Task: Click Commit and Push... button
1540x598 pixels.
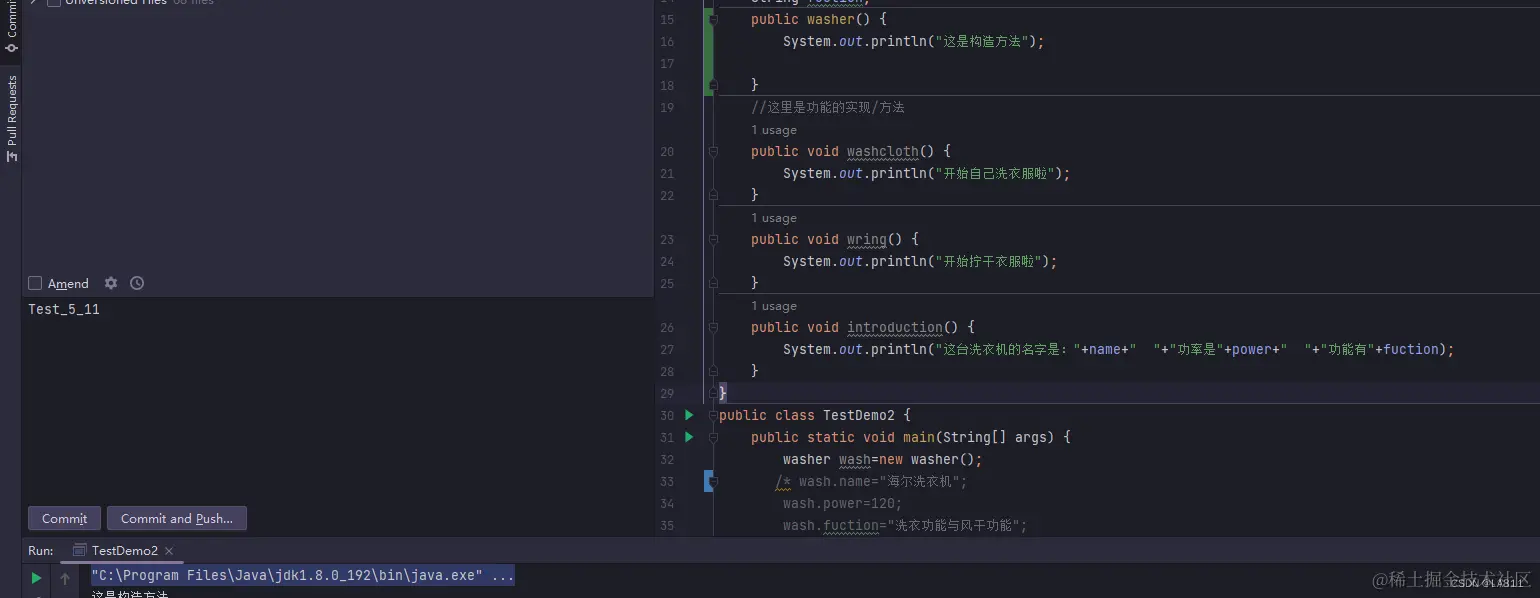Action: click(x=177, y=519)
